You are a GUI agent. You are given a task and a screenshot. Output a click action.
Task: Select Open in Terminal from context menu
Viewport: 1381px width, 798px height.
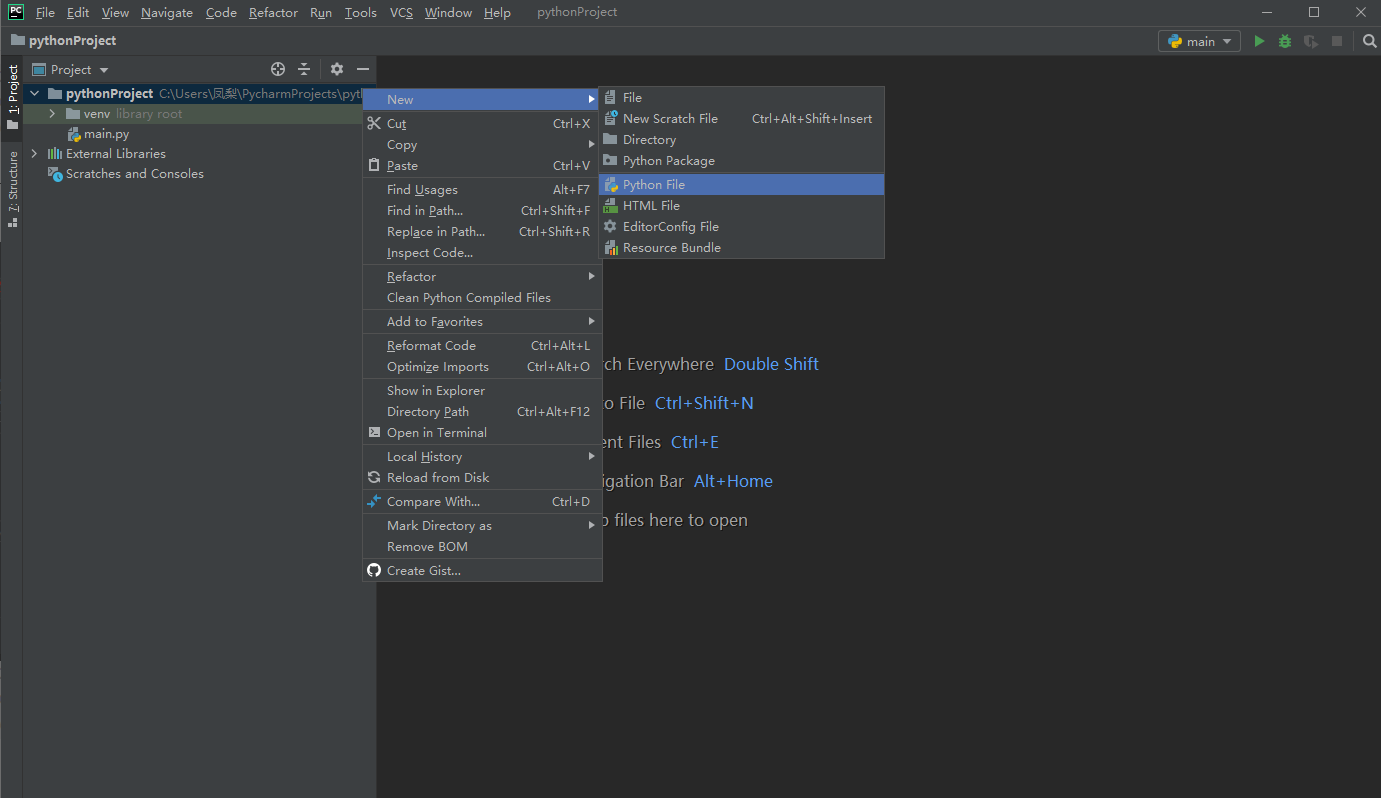pyautogui.click(x=434, y=432)
